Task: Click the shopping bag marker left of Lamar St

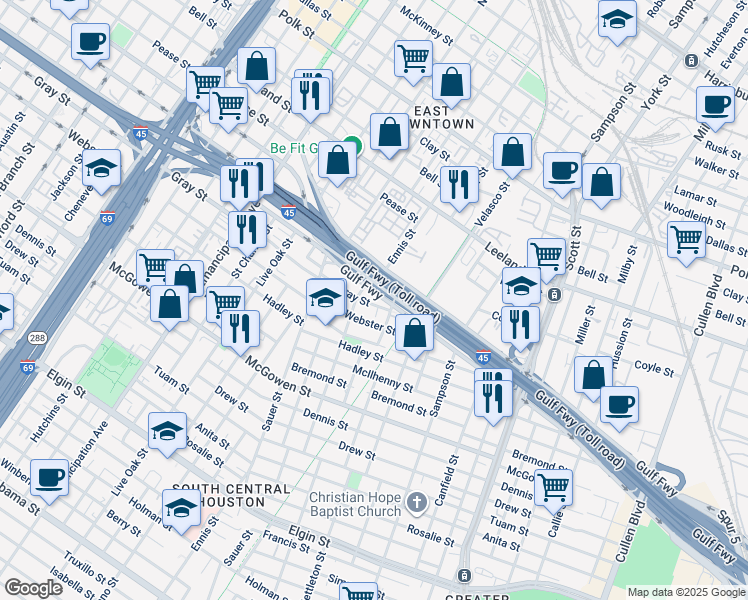Action: click(602, 183)
